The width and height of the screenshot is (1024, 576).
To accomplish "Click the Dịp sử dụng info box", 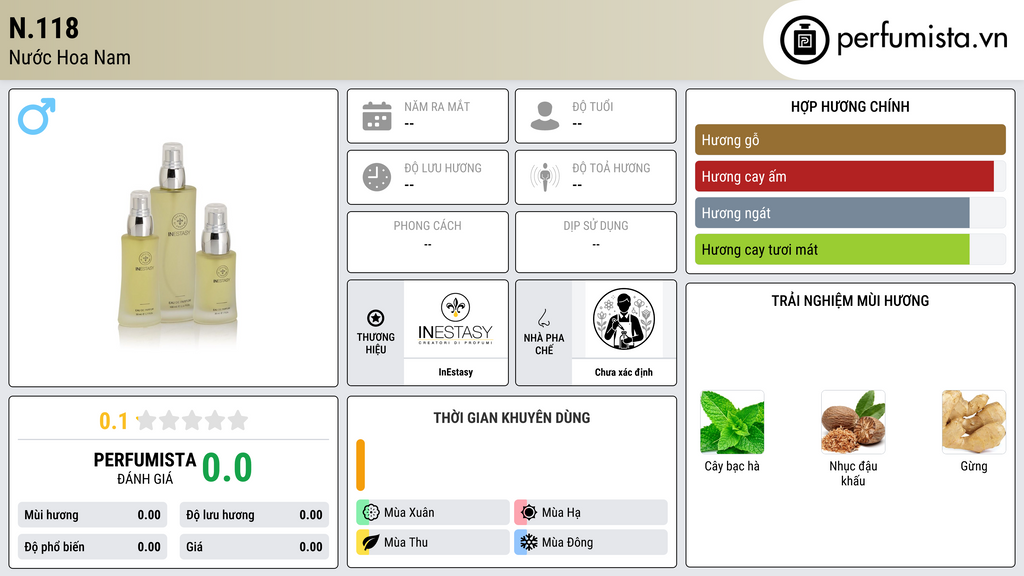I will (x=596, y=242).
